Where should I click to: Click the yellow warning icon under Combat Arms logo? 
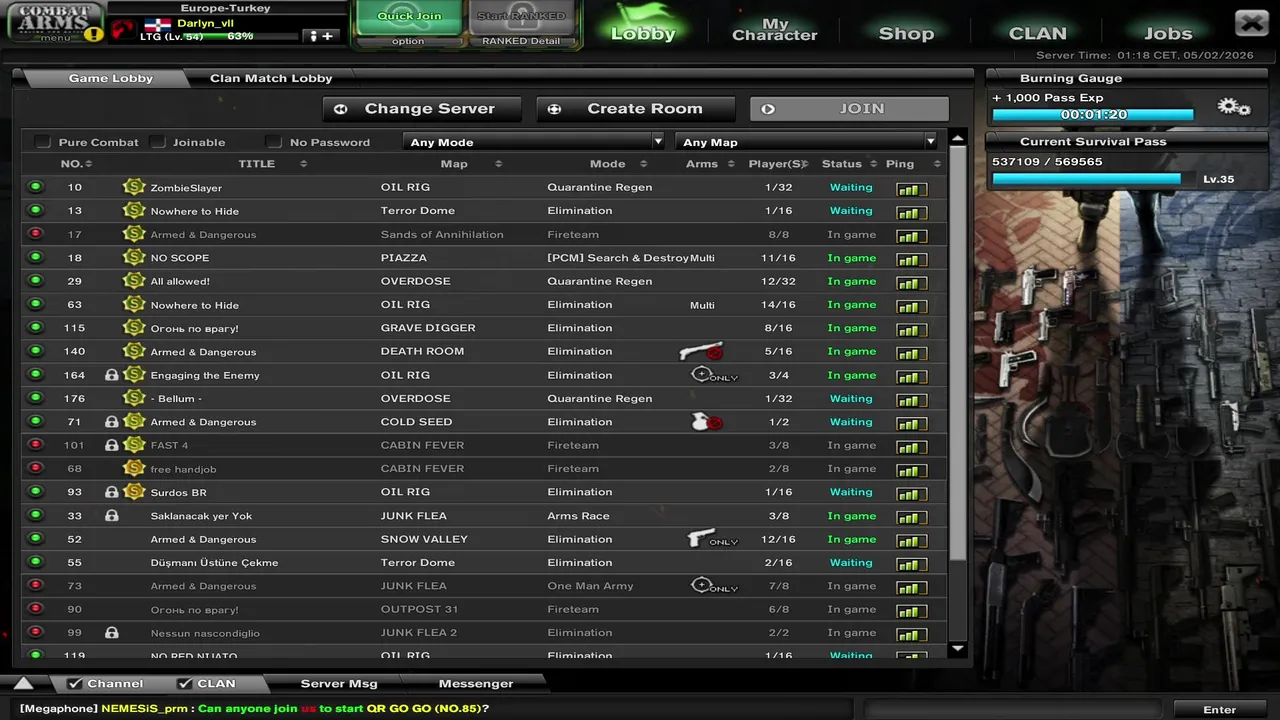point(93,34)
